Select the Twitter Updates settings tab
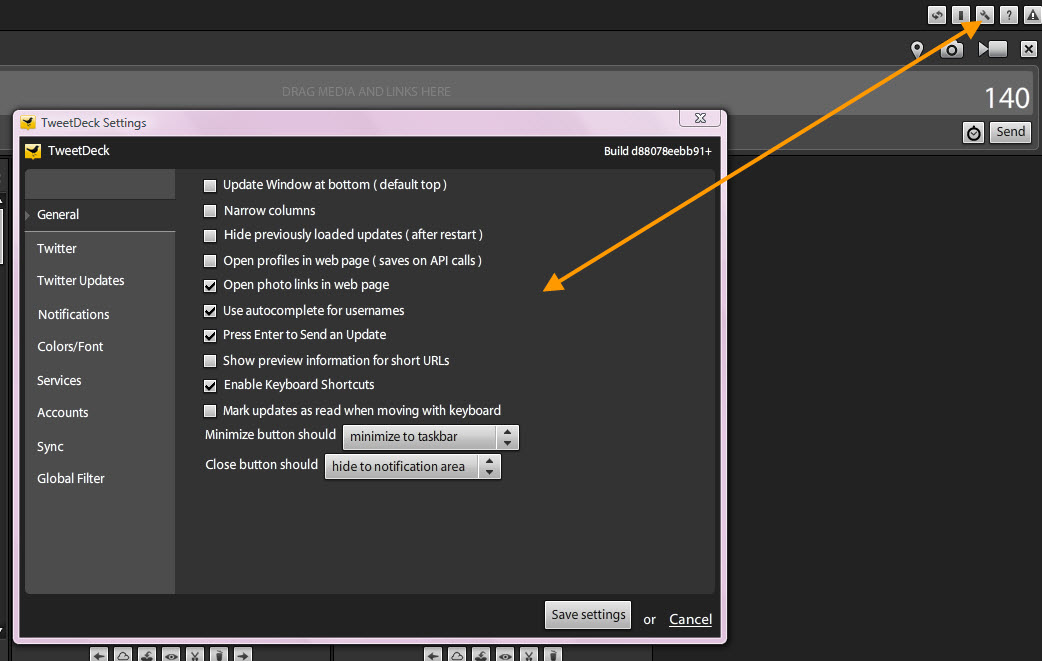The height and width of the screenshot is (661, 1042). pyautogui.click(x=81, y=281)
